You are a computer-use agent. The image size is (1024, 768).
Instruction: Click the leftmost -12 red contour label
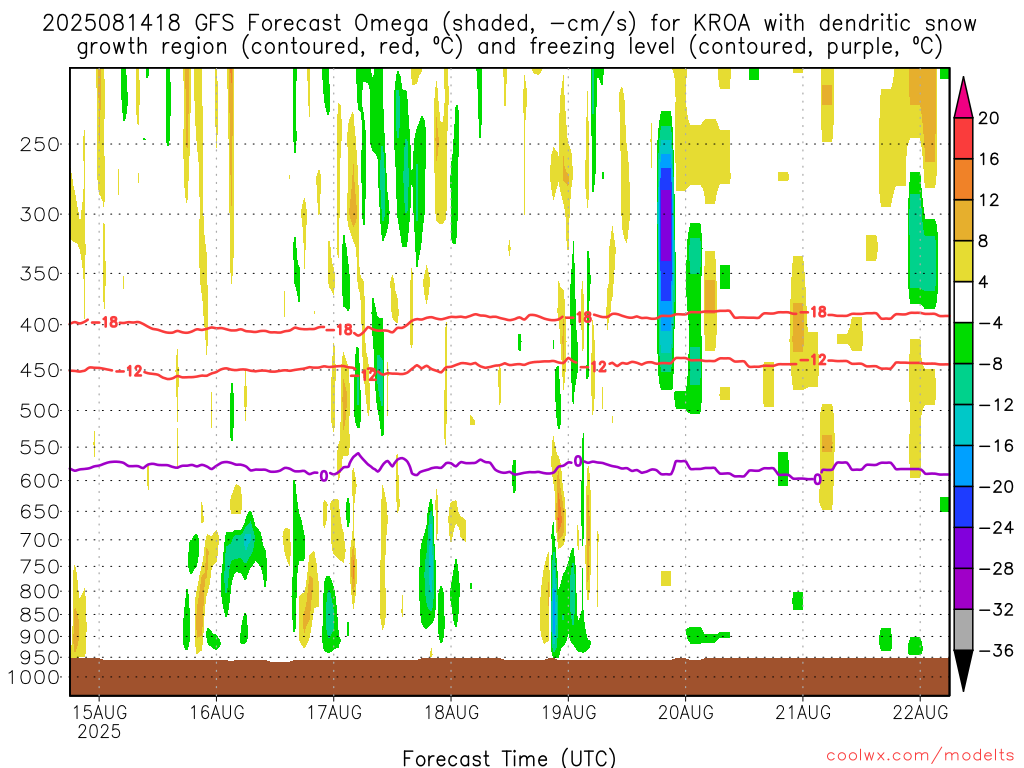129,371
